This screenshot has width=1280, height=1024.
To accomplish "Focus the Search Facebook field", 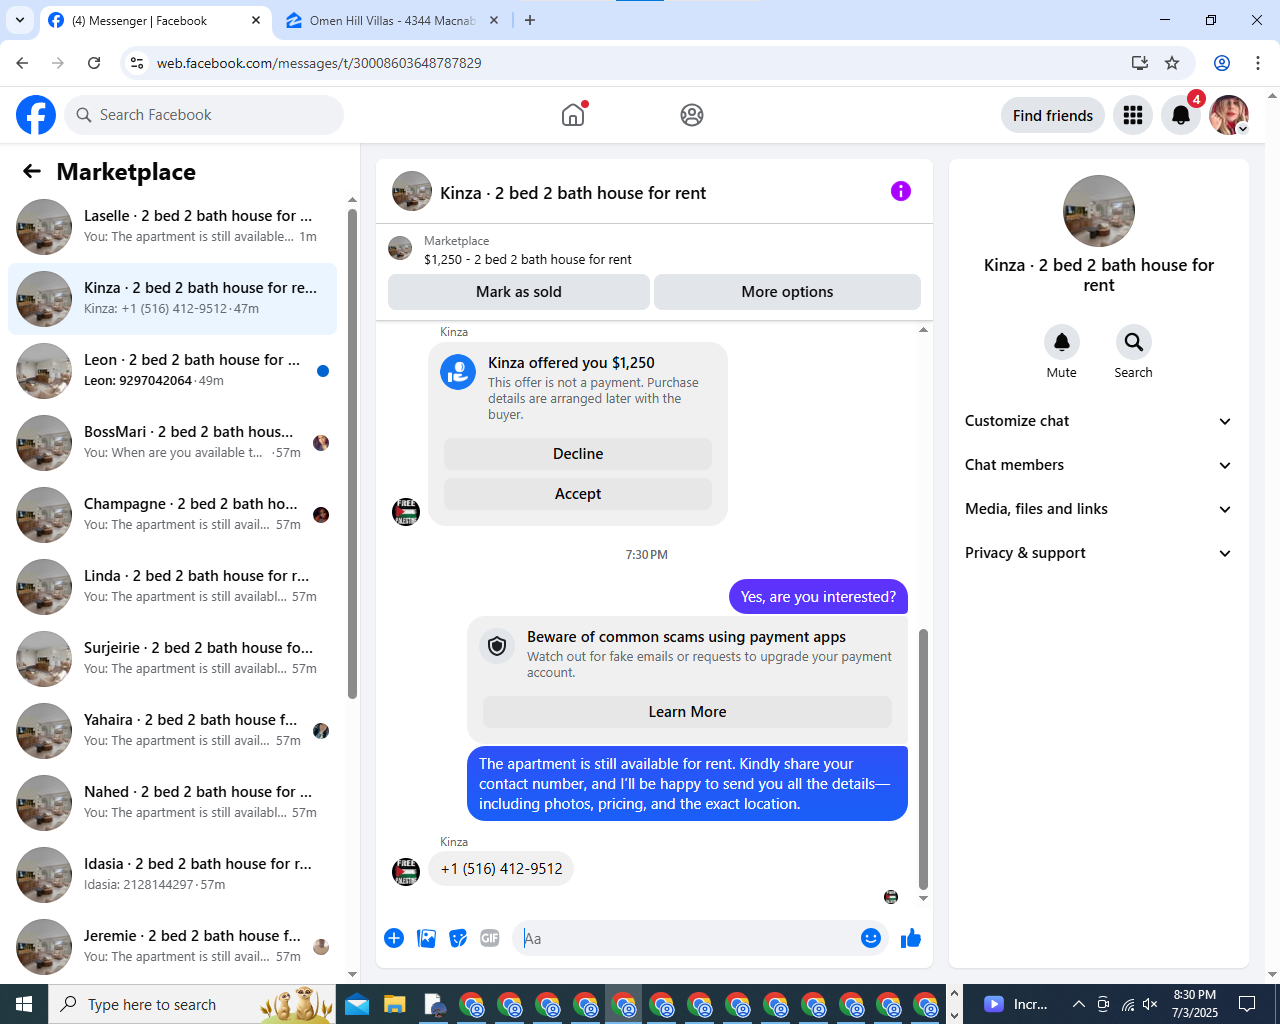I will [x=204, y=115].
